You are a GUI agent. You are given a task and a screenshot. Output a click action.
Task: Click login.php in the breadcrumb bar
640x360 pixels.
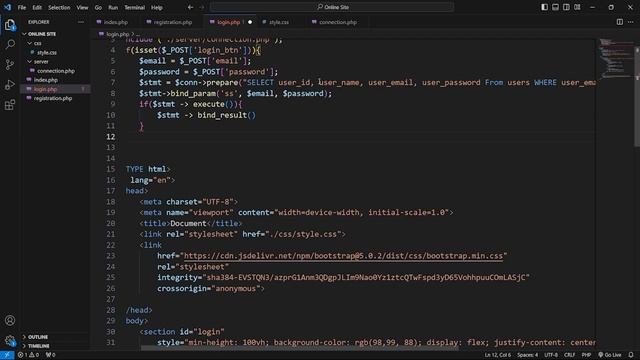tap(118, 34)
